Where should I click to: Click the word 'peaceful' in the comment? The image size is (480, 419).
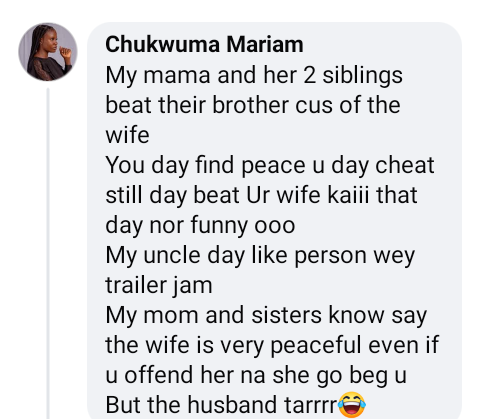click(x=315, y=346)
